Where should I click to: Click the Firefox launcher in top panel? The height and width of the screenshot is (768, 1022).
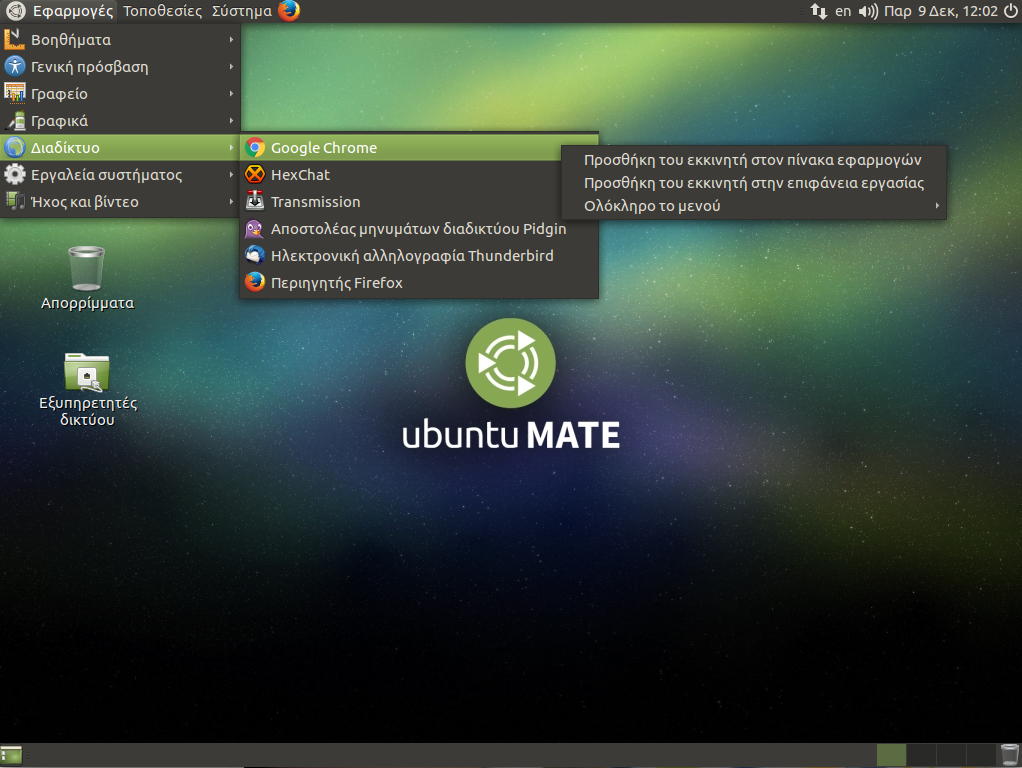coord(289,11)
